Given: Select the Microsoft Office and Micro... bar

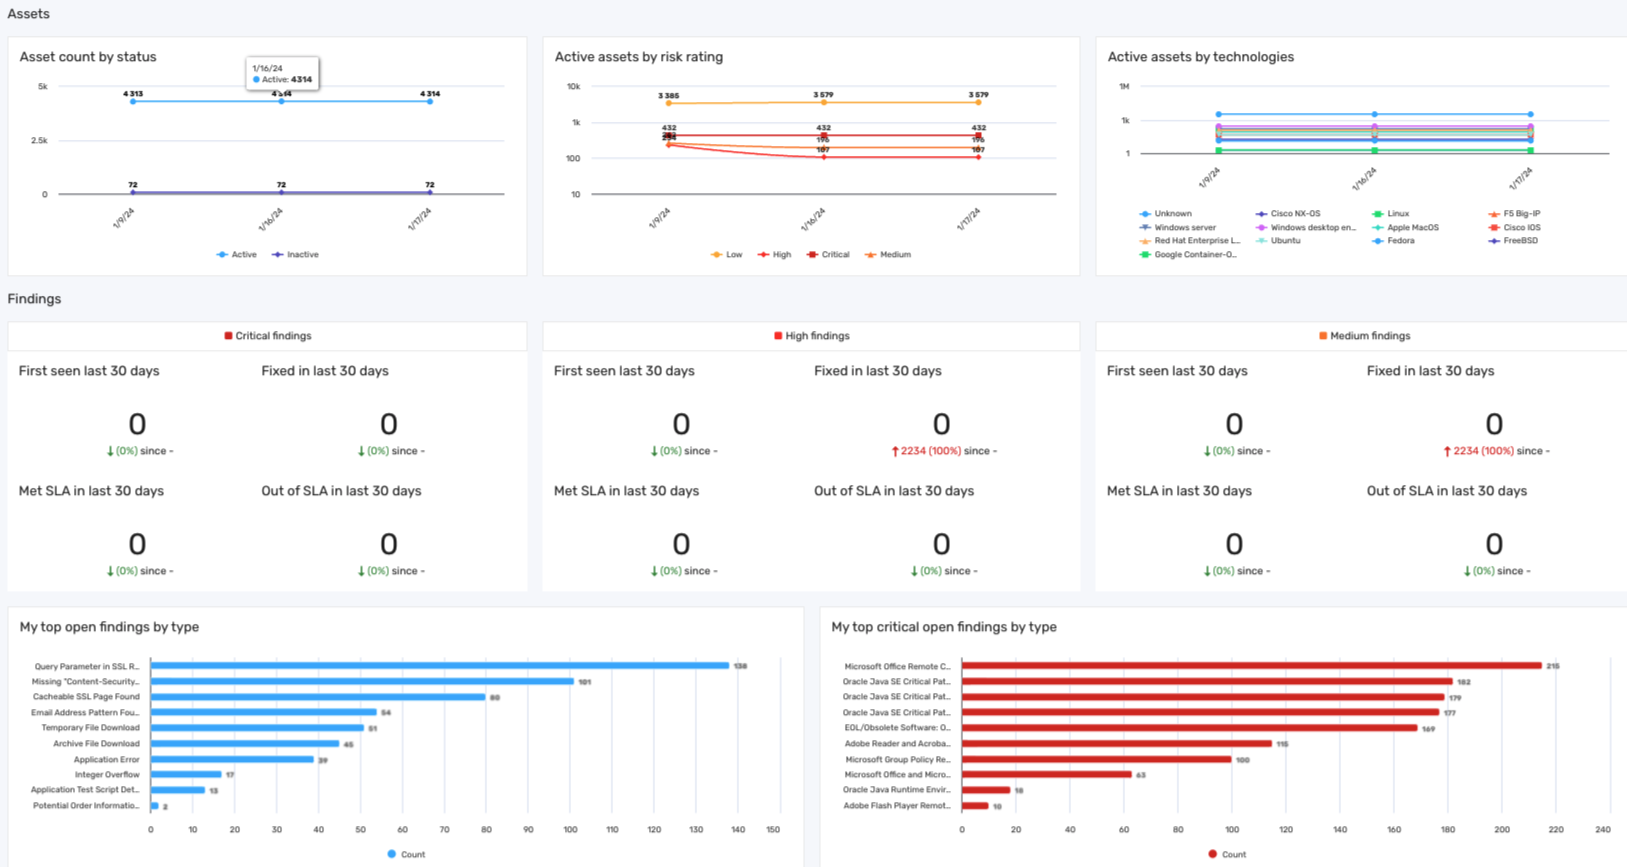Looking at the screenshot, I should click(1047, 774).
